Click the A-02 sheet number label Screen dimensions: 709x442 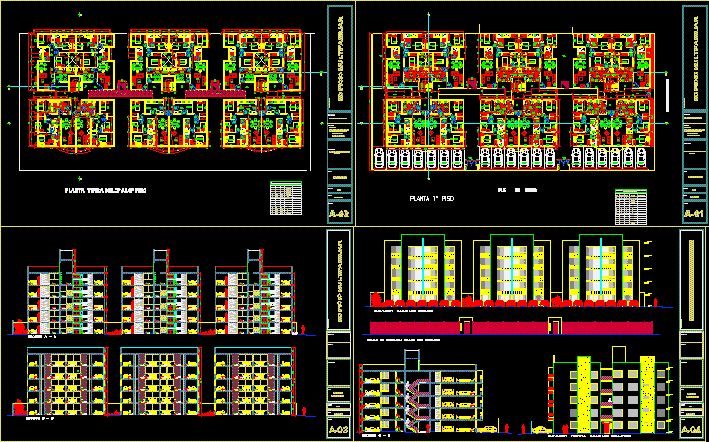pos(339,214)
